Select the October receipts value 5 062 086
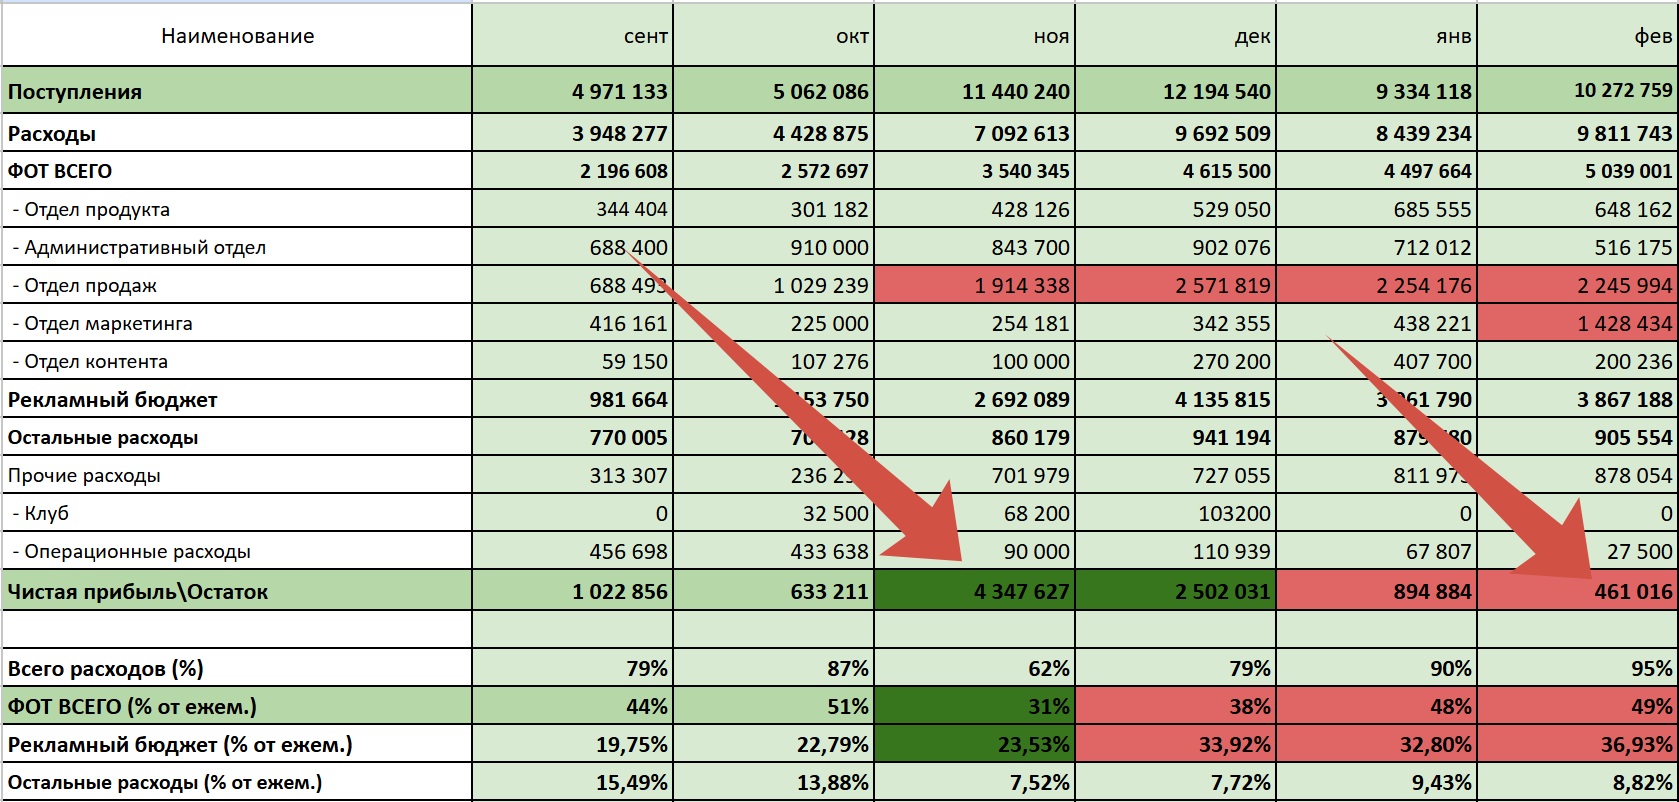This screenshot has height=802, width=1679. 774,91
